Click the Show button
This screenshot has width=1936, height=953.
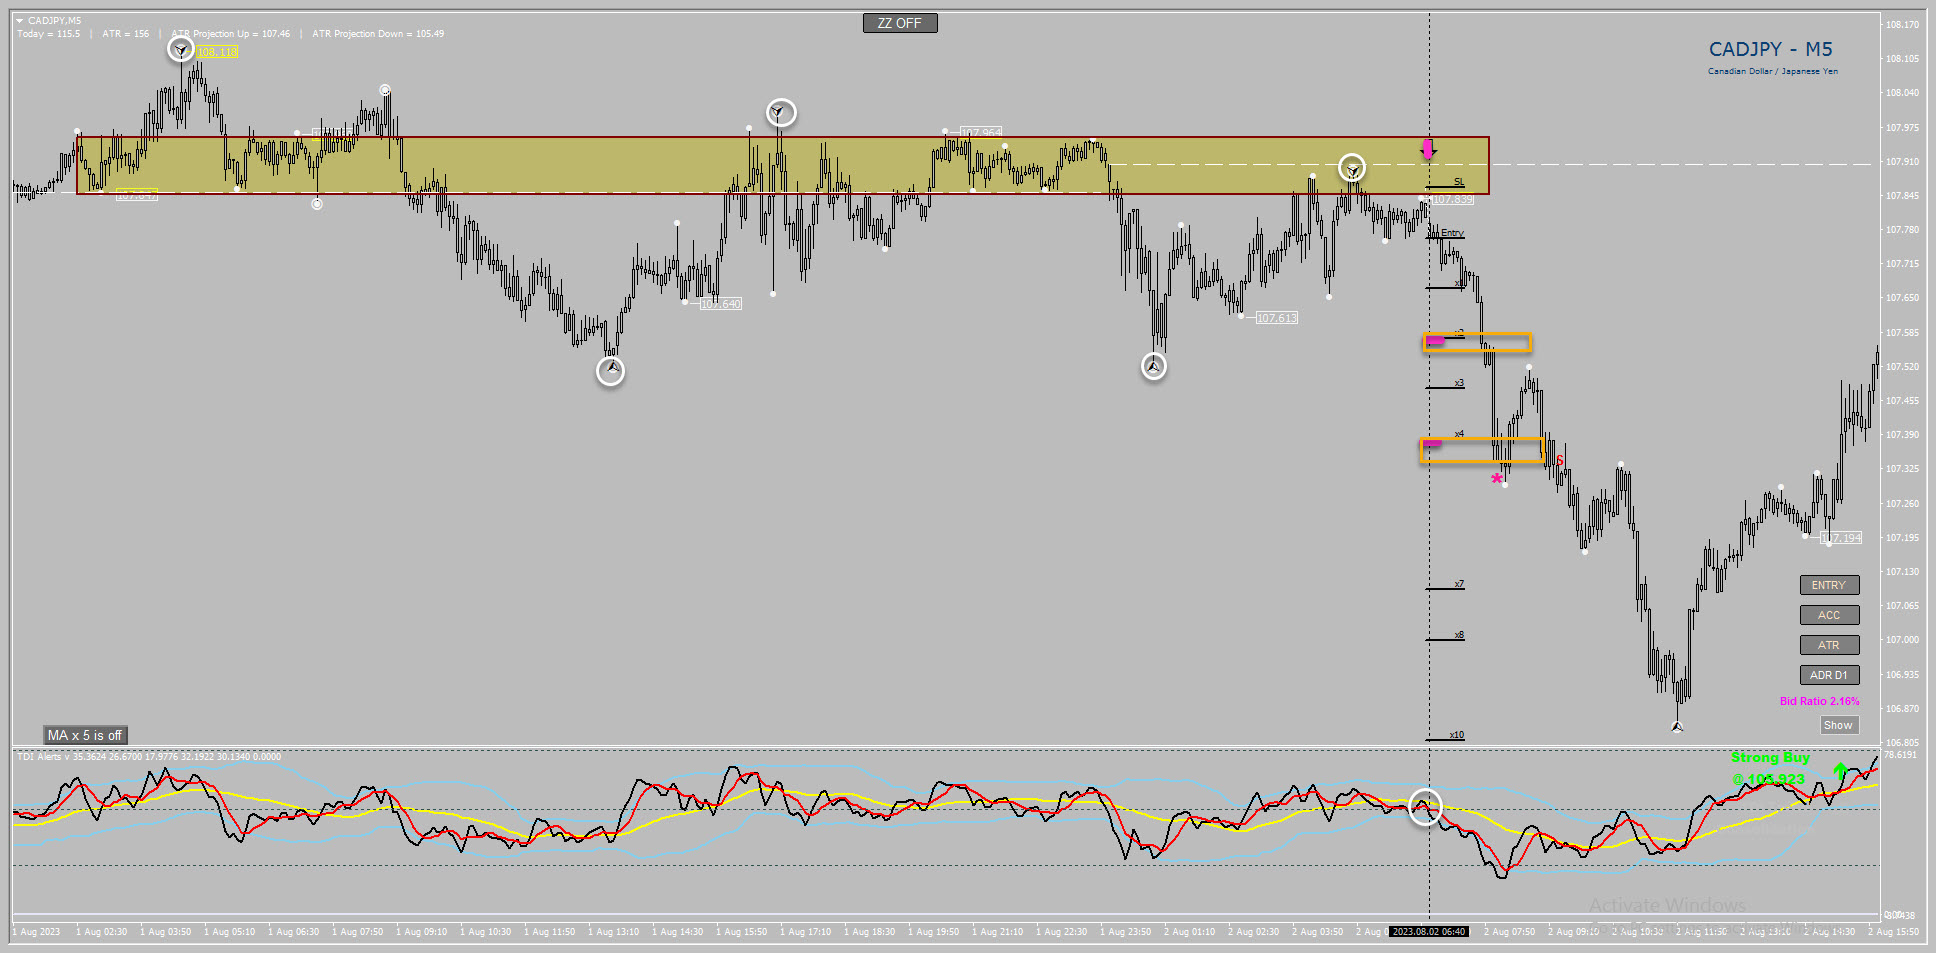coord(1838,725)
